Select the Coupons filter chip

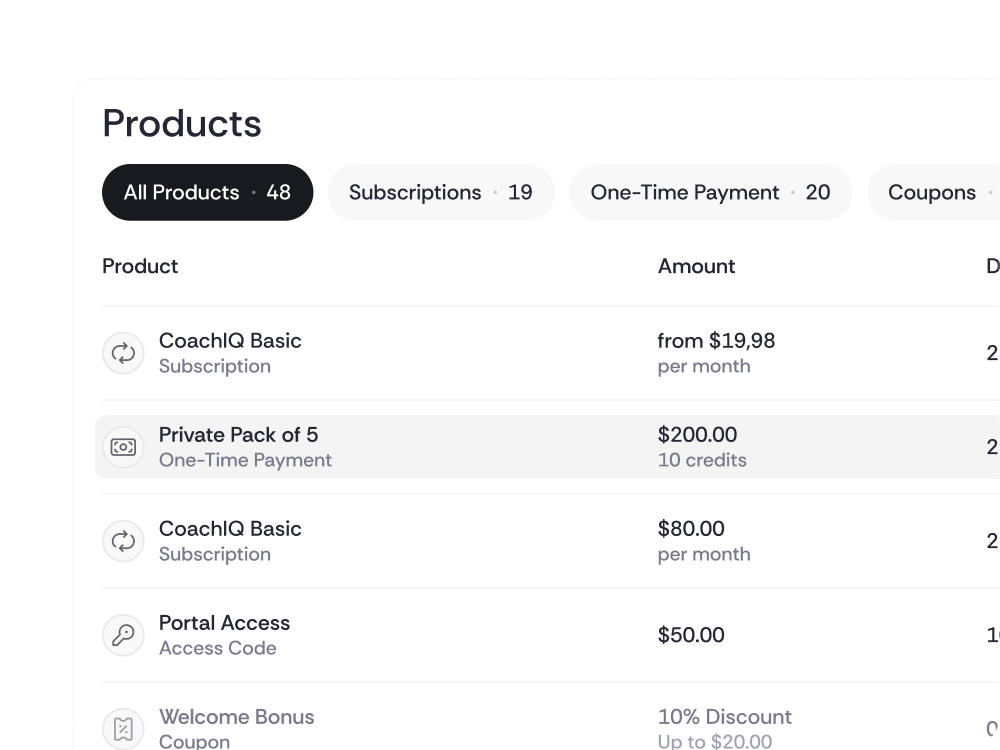pos(933,192)
